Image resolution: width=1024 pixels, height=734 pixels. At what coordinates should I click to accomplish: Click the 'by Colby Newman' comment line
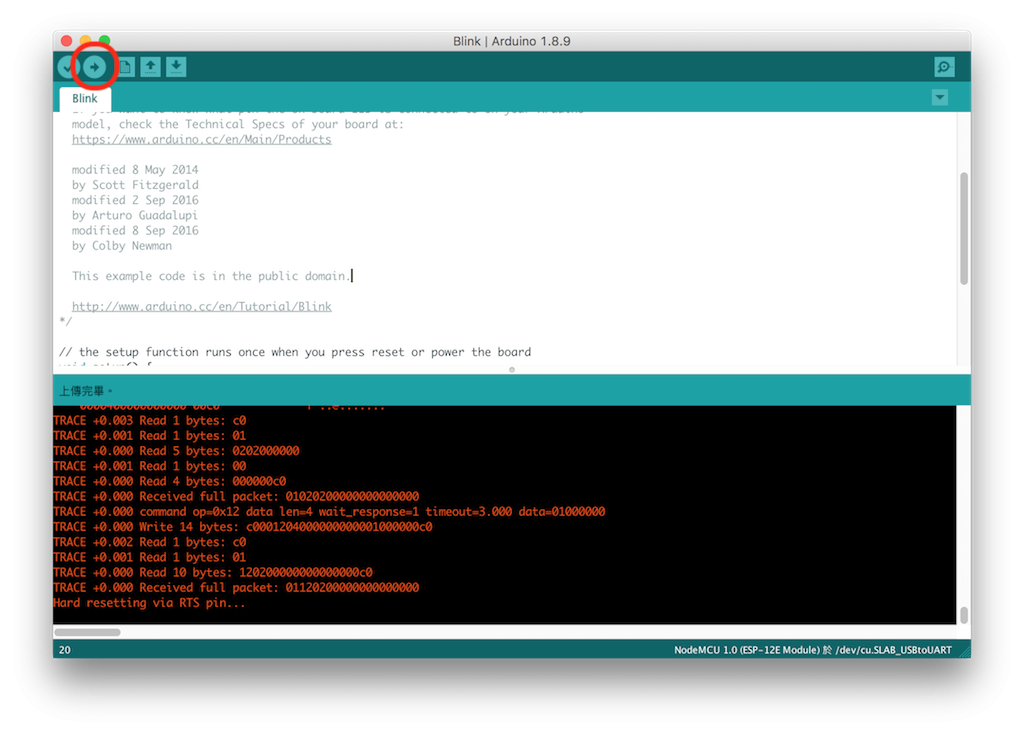pyautogui.click(x=122, y=246)
